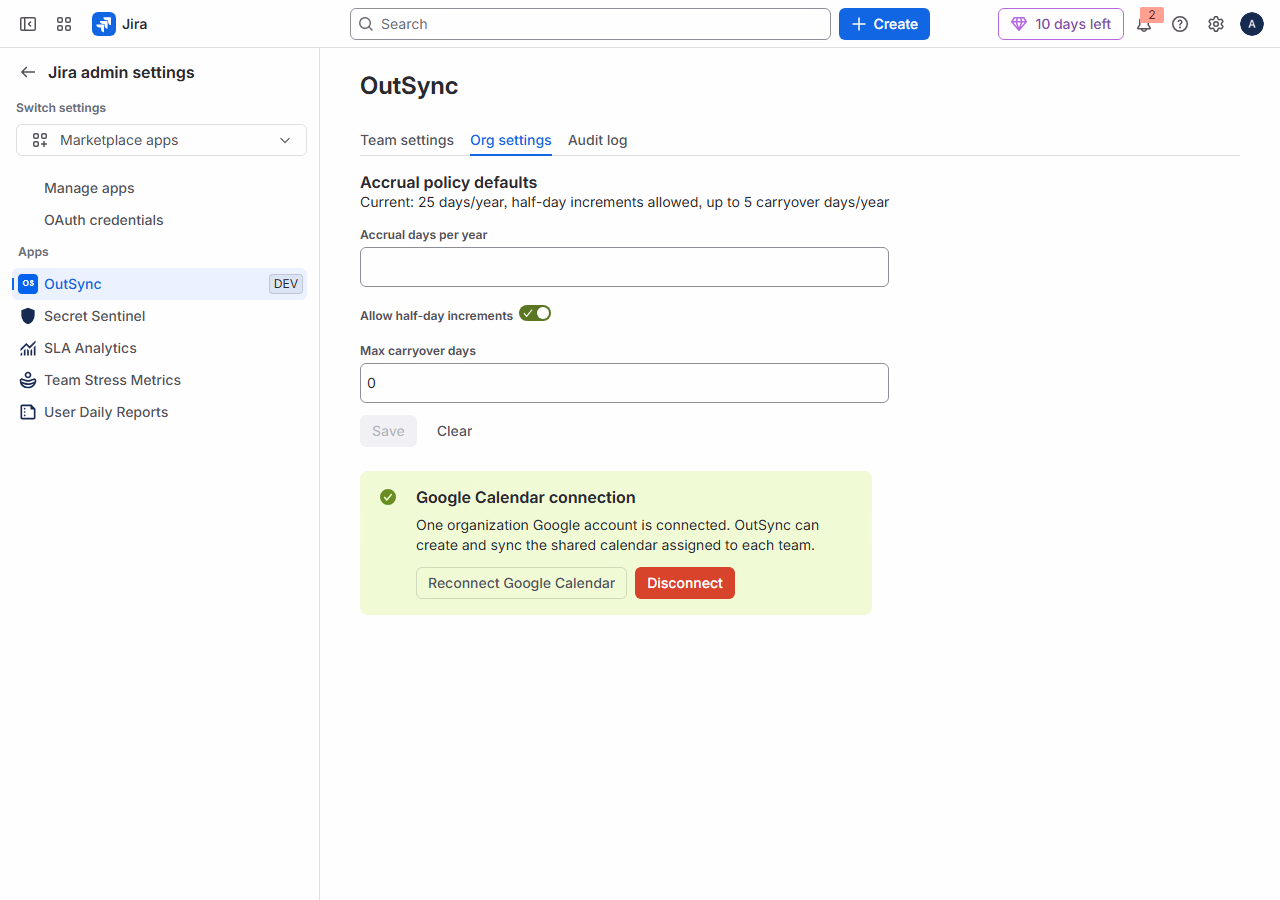Click the search magnifier icon
1280x900 pixels.
(366, 24)
